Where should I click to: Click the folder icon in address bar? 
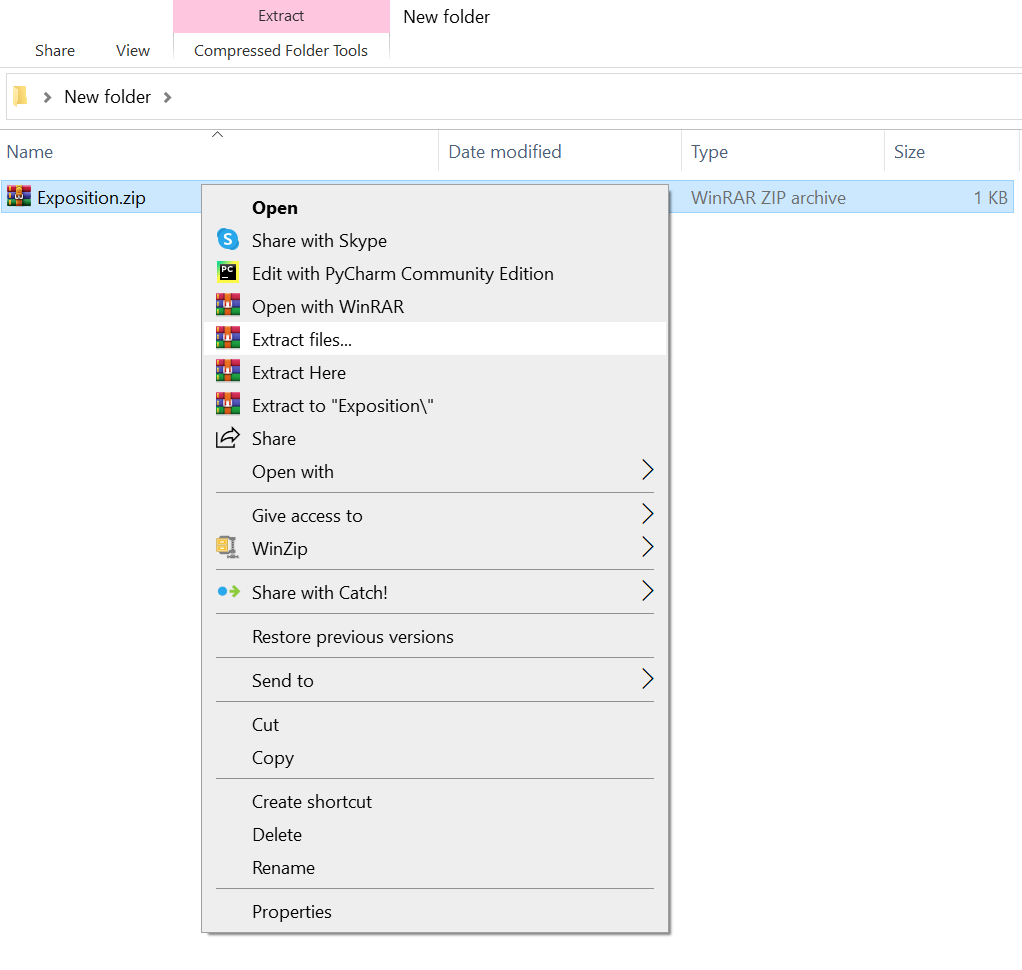tap(20, 96)
